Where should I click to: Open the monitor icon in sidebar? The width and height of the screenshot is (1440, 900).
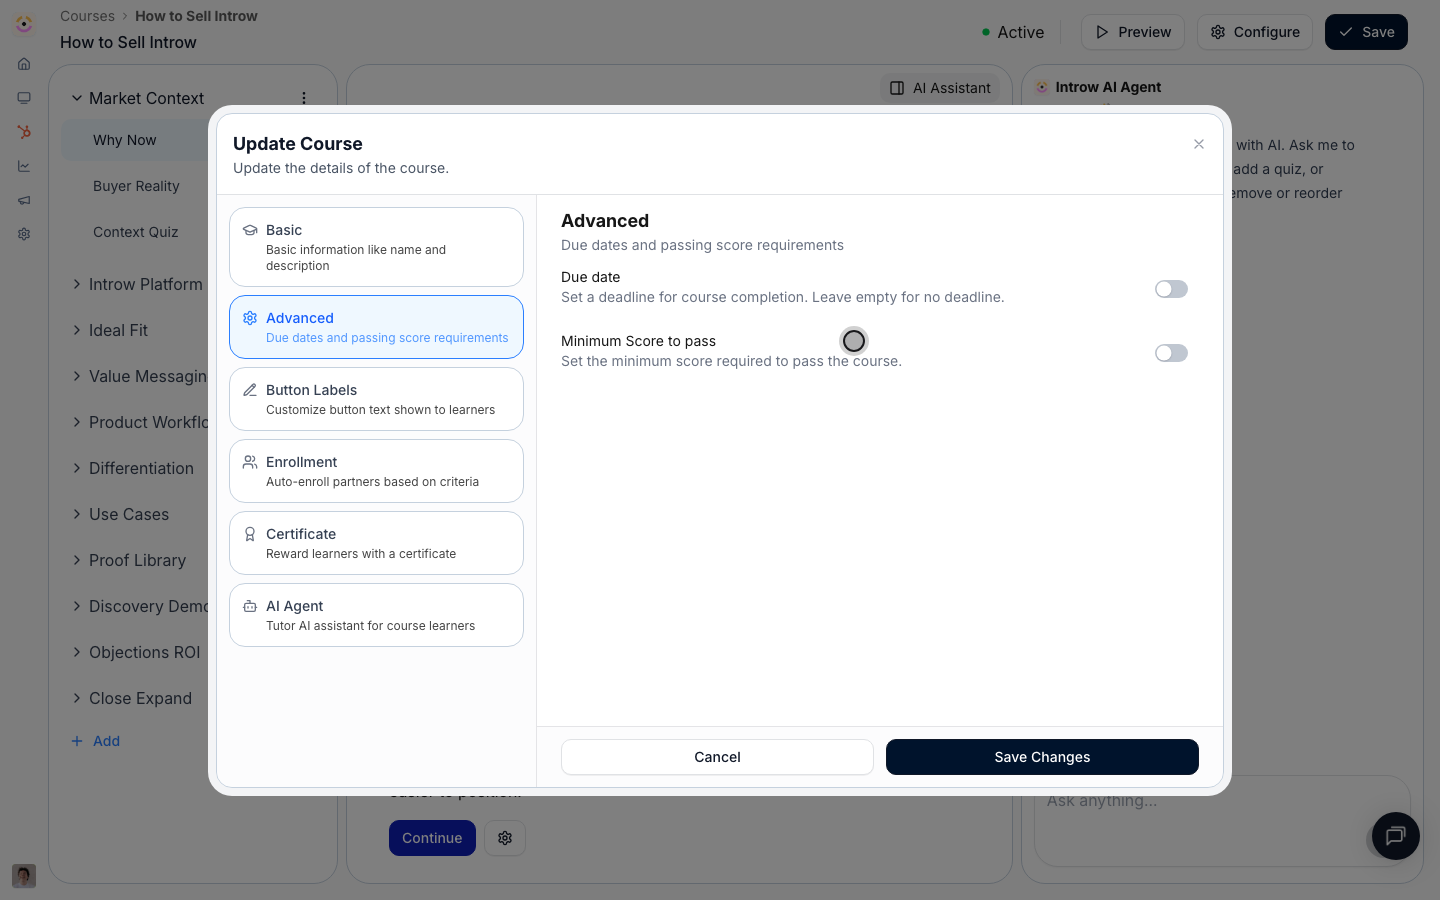24,98
